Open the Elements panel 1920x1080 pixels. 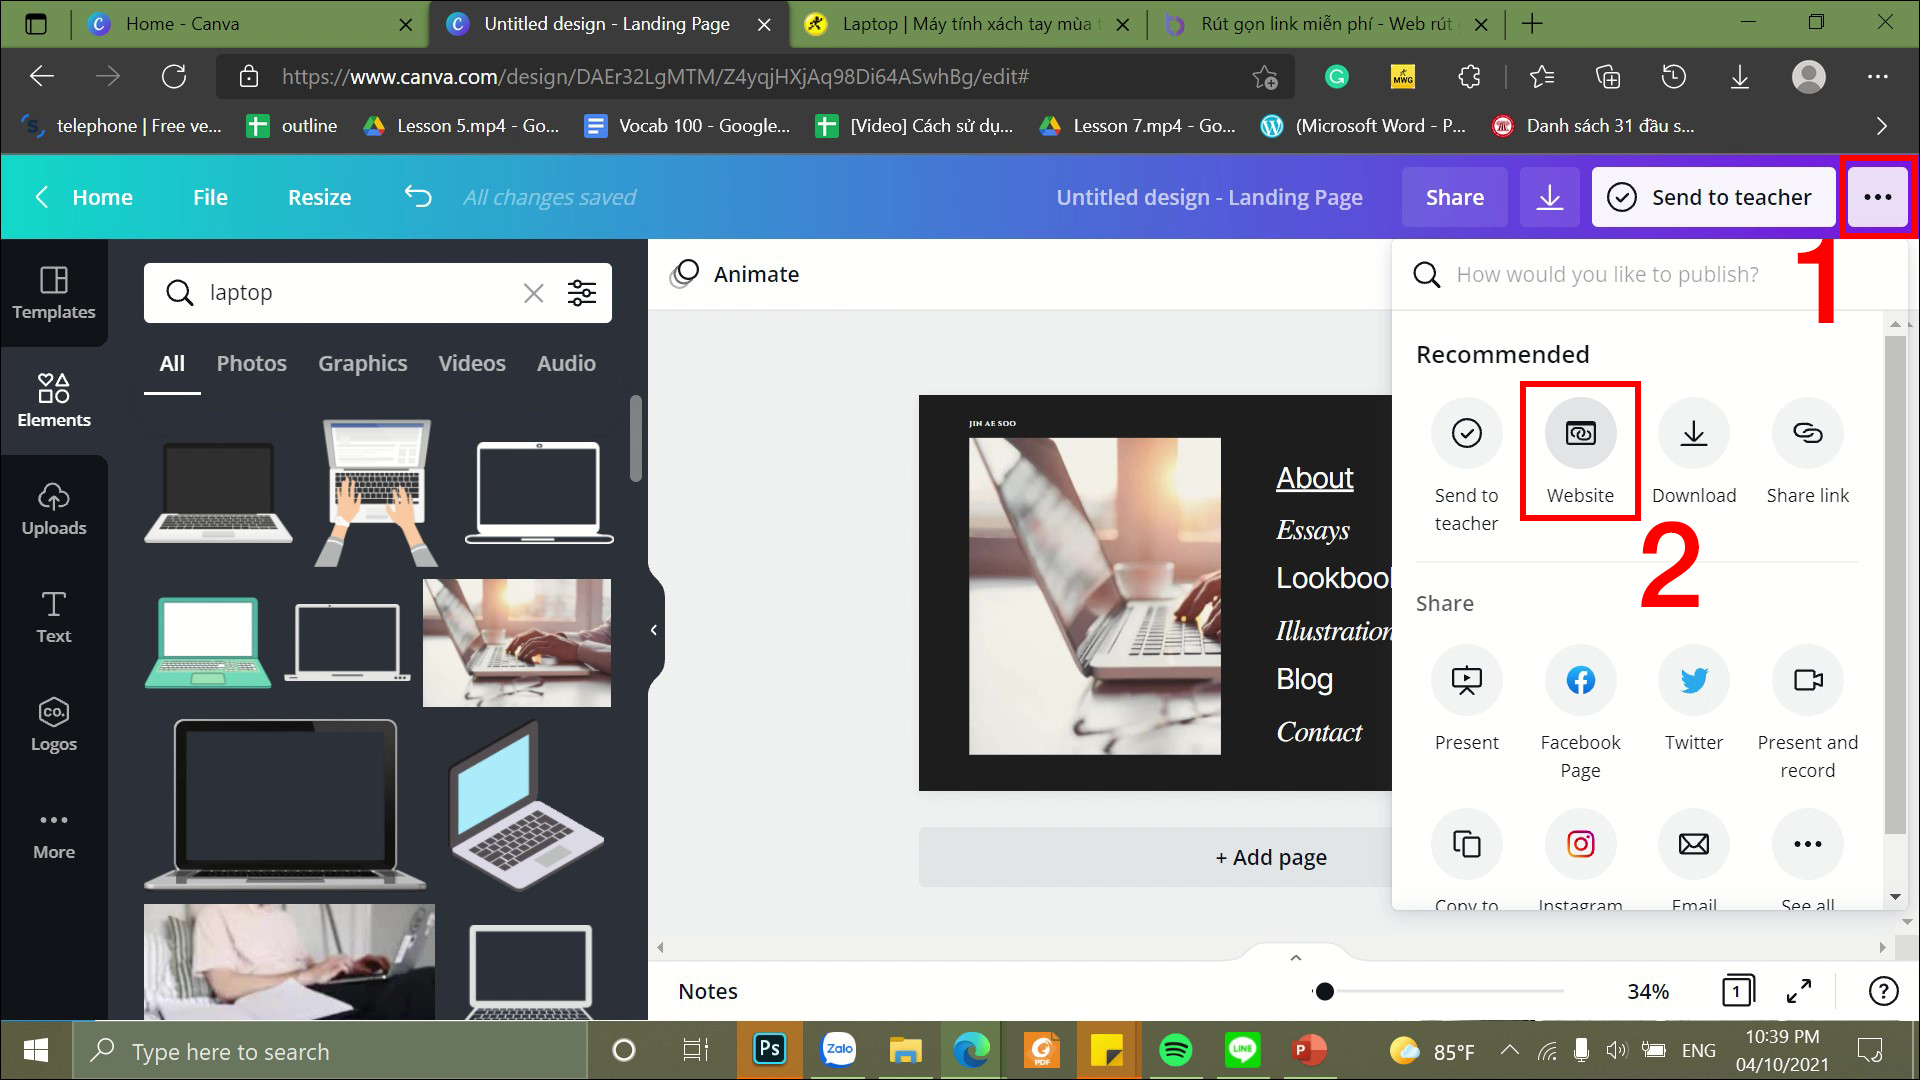[54, 400]
